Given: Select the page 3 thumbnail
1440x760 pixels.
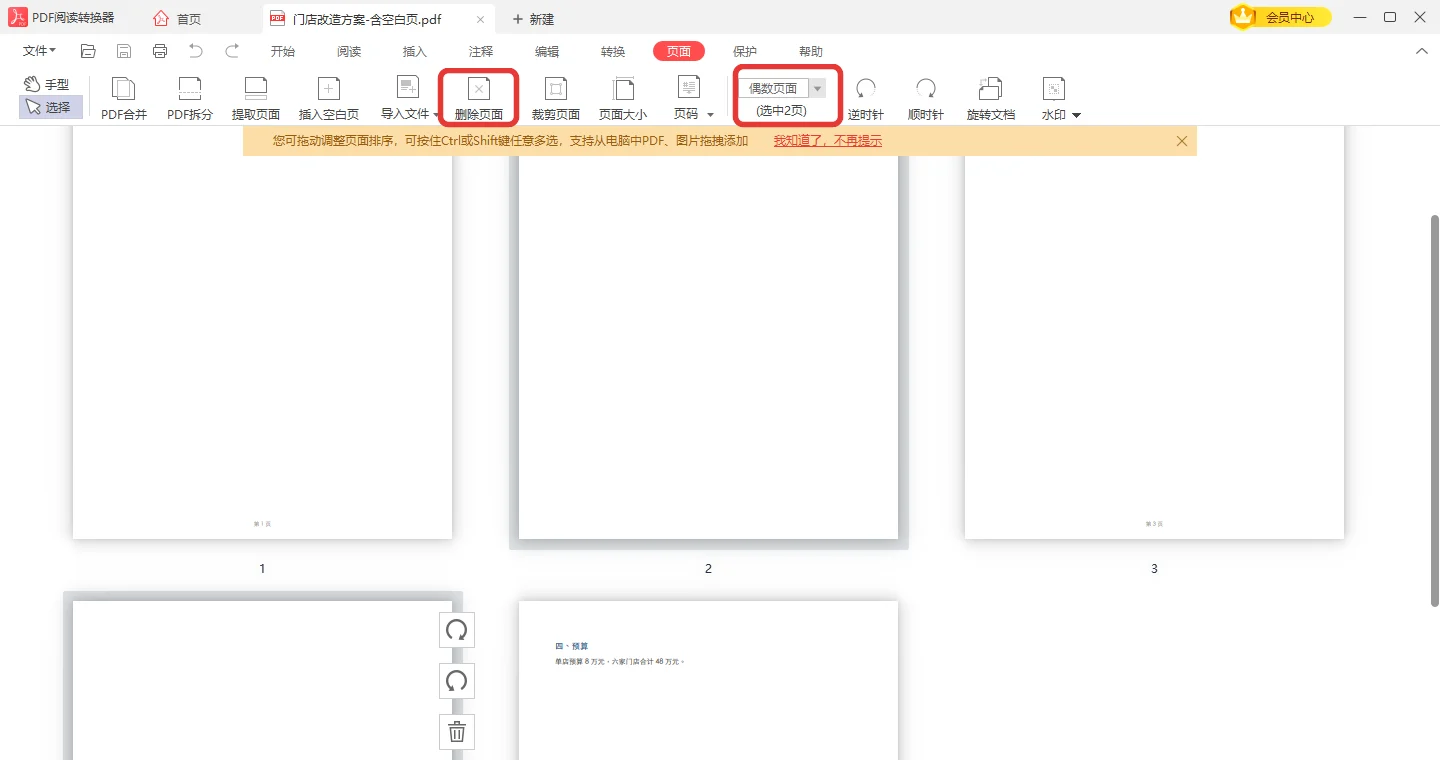Looking at the screenshot, I should (x=1154, y=332).
